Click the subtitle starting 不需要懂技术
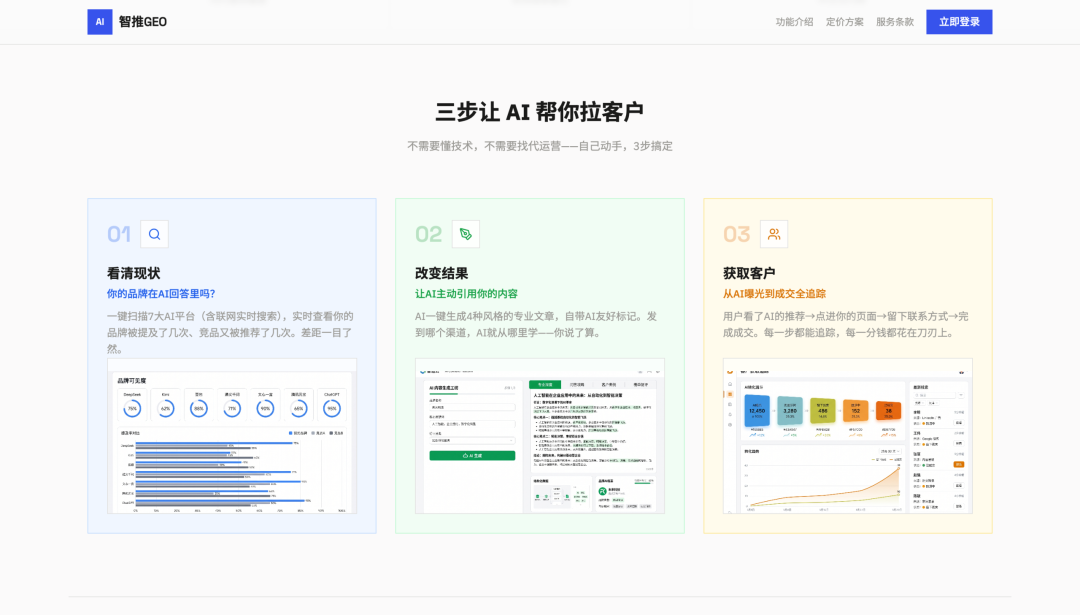 tap(540, 146)
